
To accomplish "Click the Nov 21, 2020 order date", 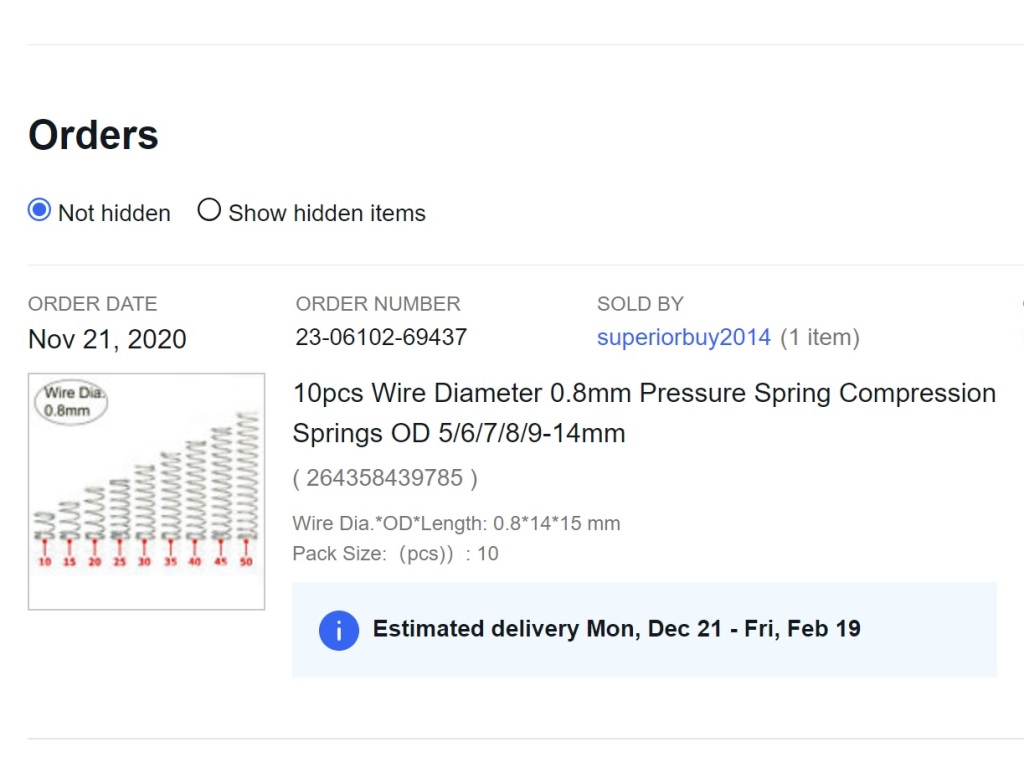I will 107,340.
